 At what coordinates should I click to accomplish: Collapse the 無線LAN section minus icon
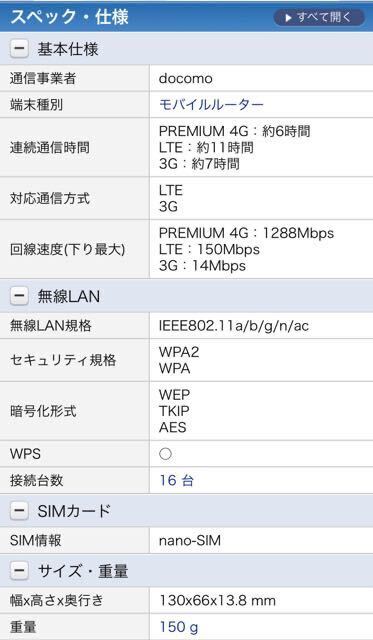(x=19, y=296)
